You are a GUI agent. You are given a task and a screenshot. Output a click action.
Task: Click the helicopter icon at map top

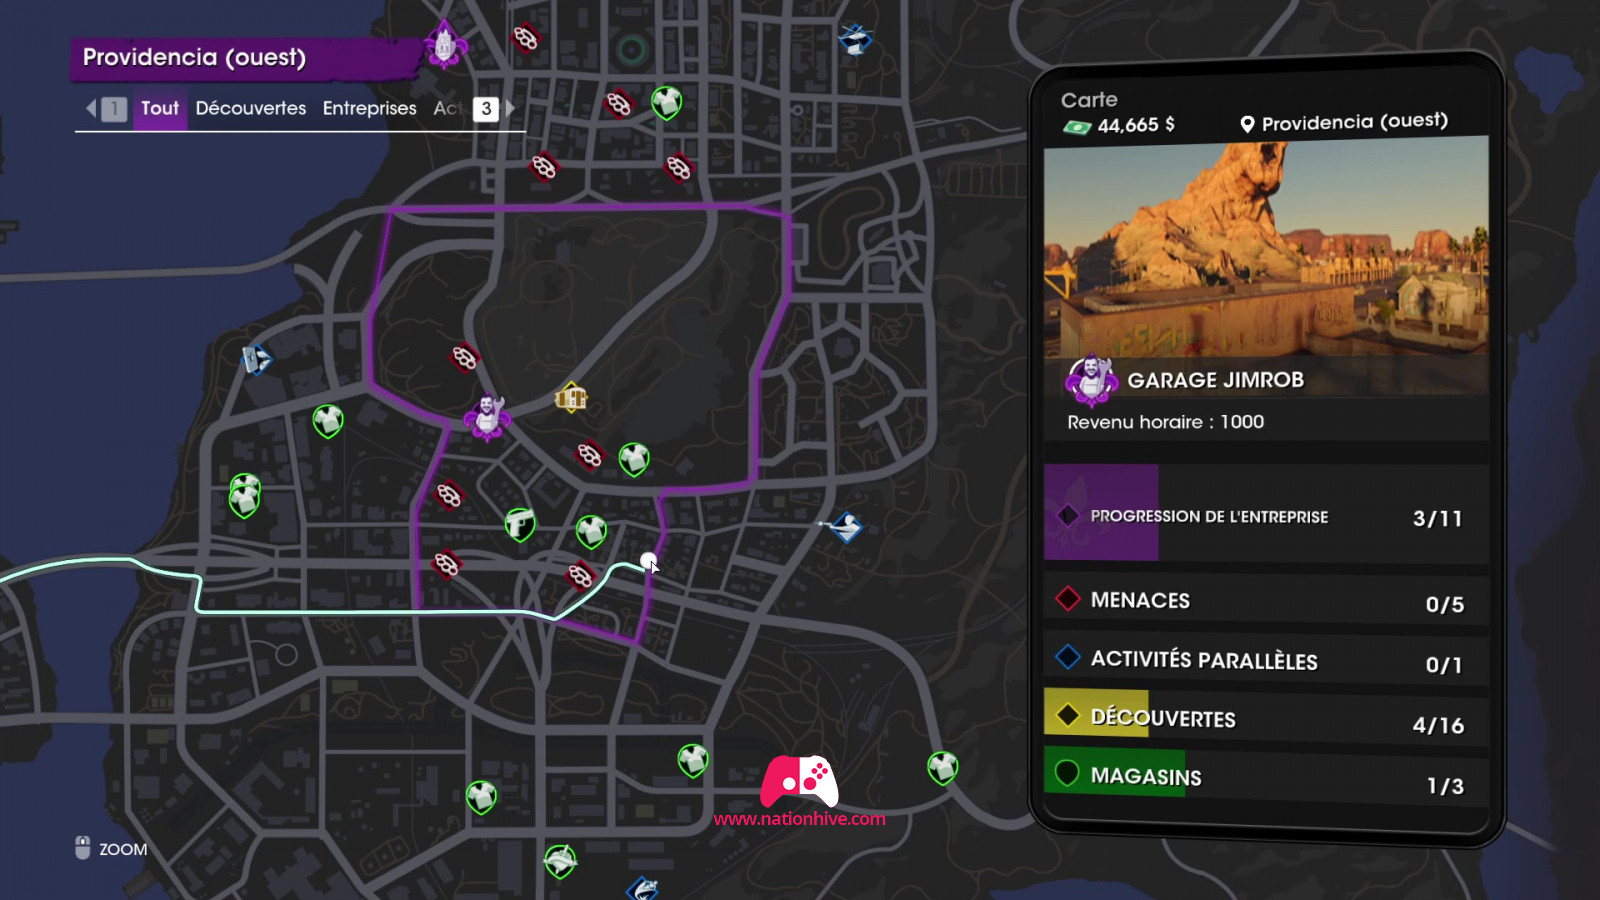[855, 40]
